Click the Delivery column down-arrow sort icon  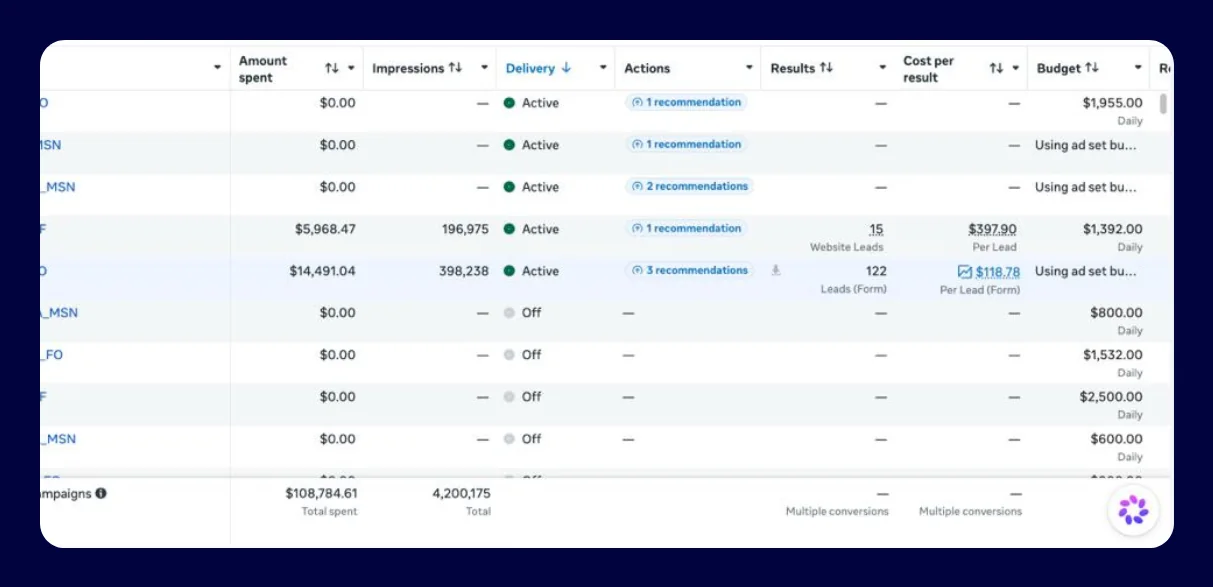[566, 68]
